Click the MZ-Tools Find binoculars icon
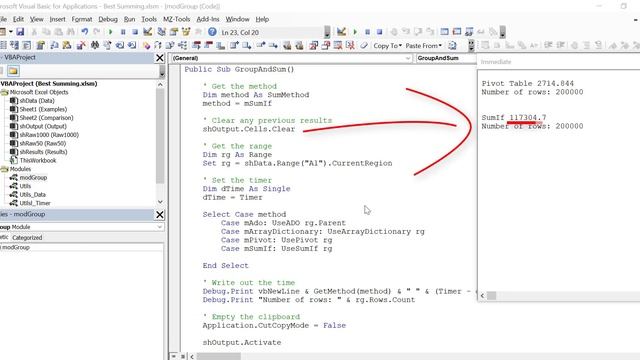The width and height of the screenshot is (640, 360). (95, 45)
